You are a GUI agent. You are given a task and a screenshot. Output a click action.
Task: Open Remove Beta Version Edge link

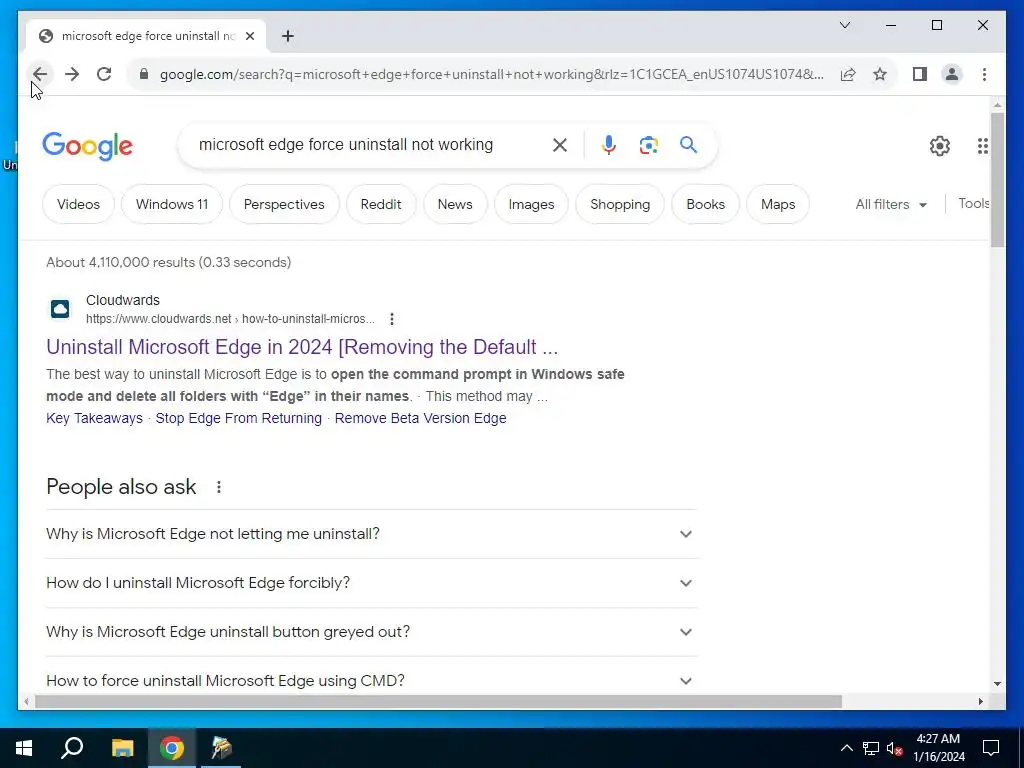[x=420, y=418]
